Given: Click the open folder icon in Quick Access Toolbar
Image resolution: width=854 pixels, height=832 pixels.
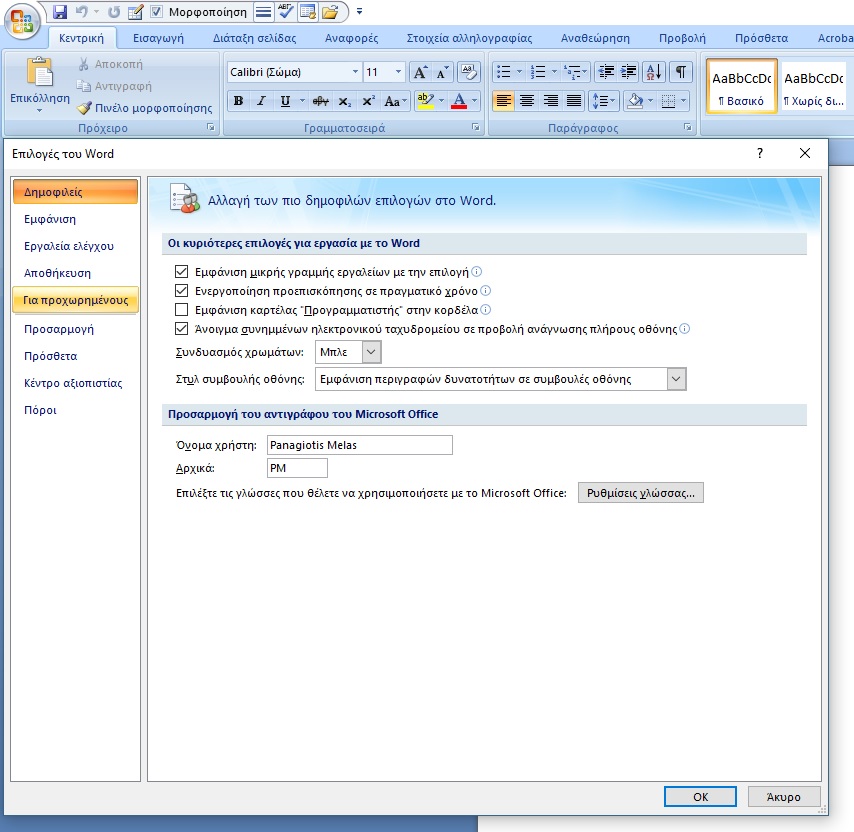Looking at the screenshot, I should coord(330,11).
